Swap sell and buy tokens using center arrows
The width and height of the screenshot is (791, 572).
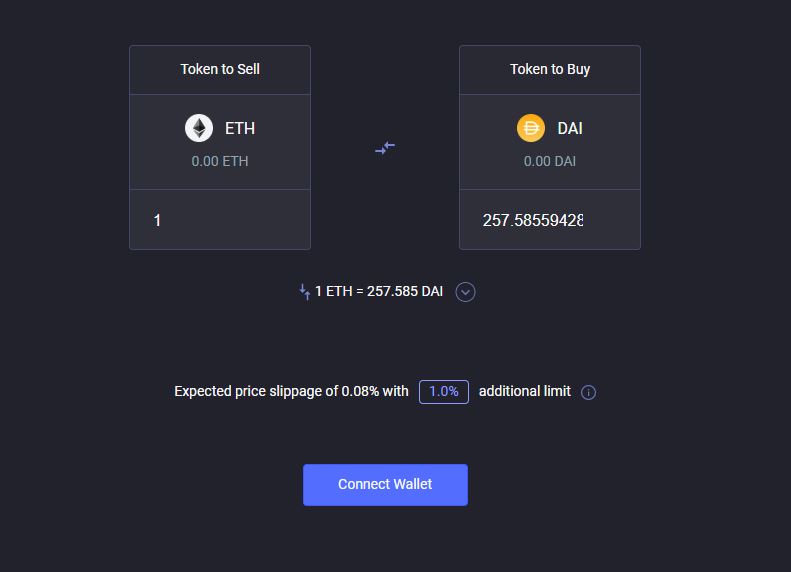385,148
